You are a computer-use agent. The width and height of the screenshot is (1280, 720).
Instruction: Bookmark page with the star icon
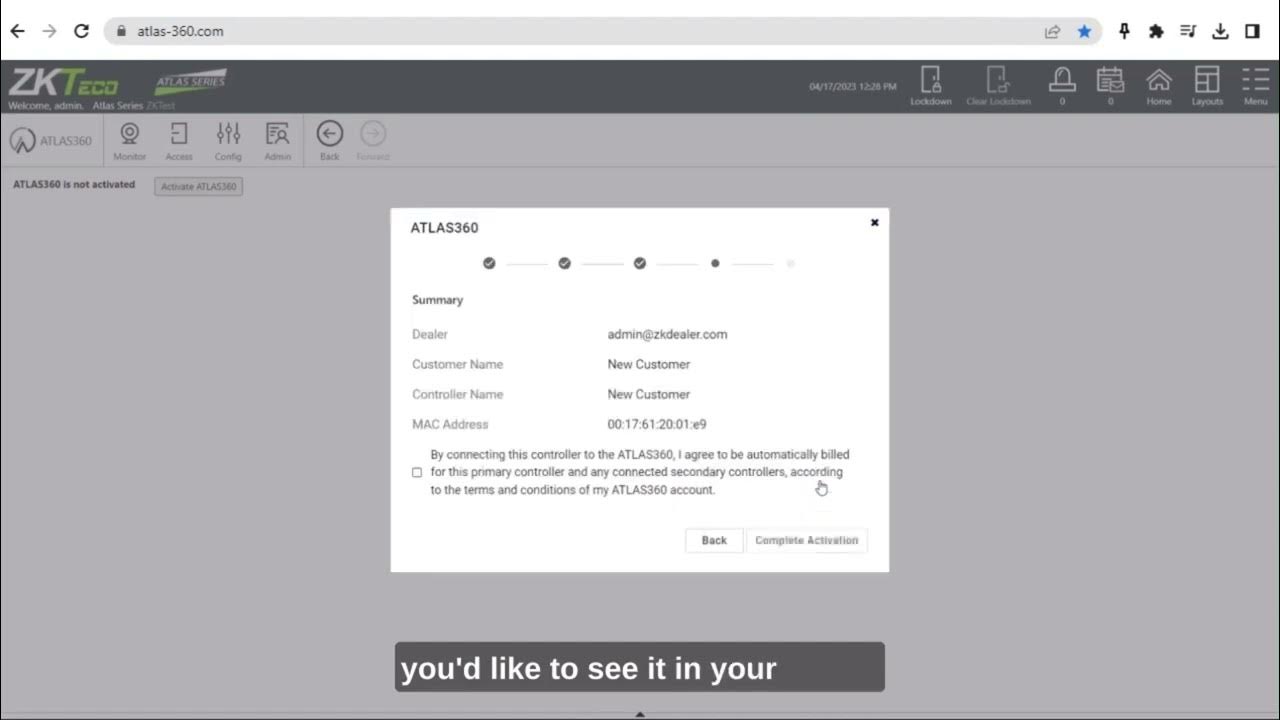tap(1084, 31)
